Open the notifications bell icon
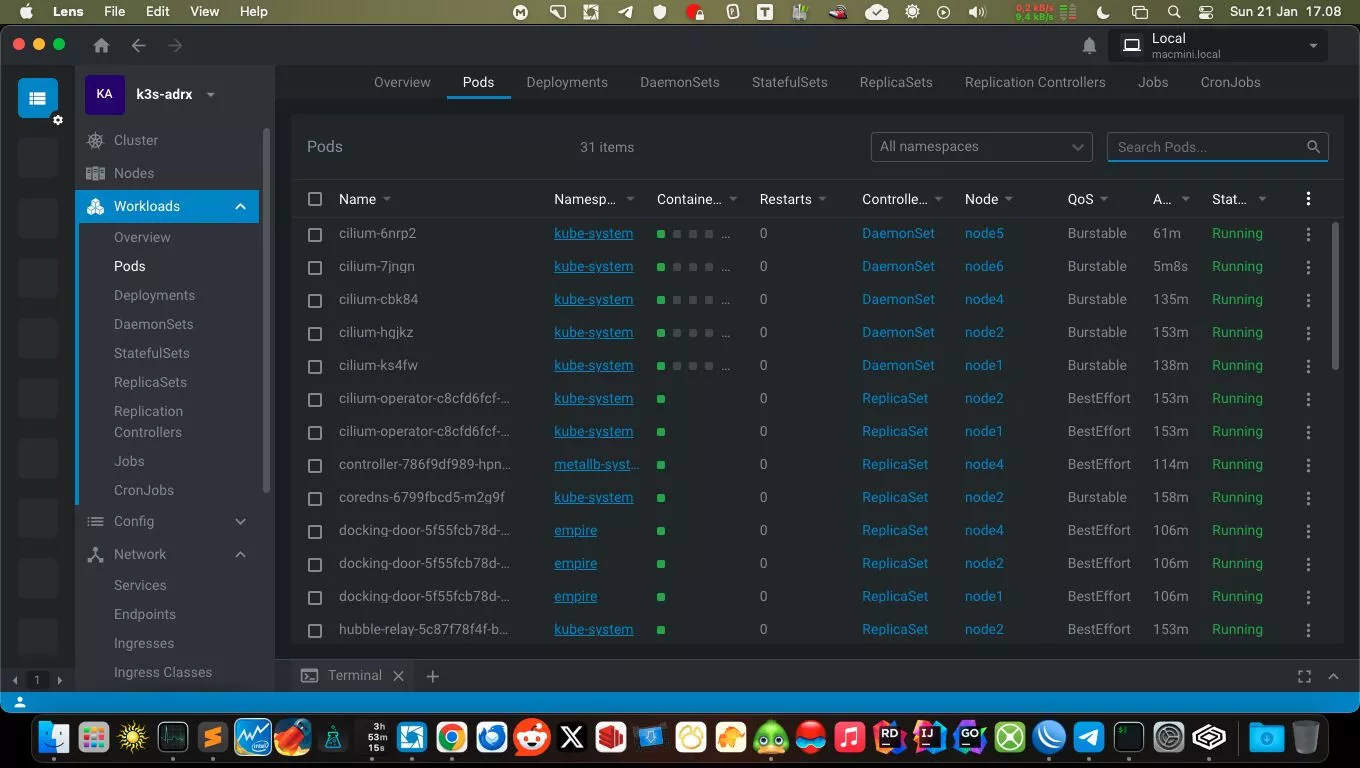The height and width of the screenshot is (768, 1360). click(1089, 46)
